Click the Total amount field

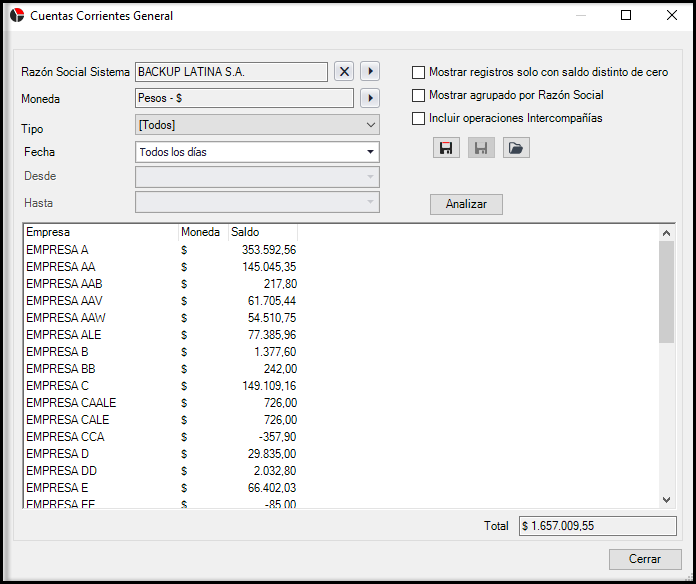point(598,526)
